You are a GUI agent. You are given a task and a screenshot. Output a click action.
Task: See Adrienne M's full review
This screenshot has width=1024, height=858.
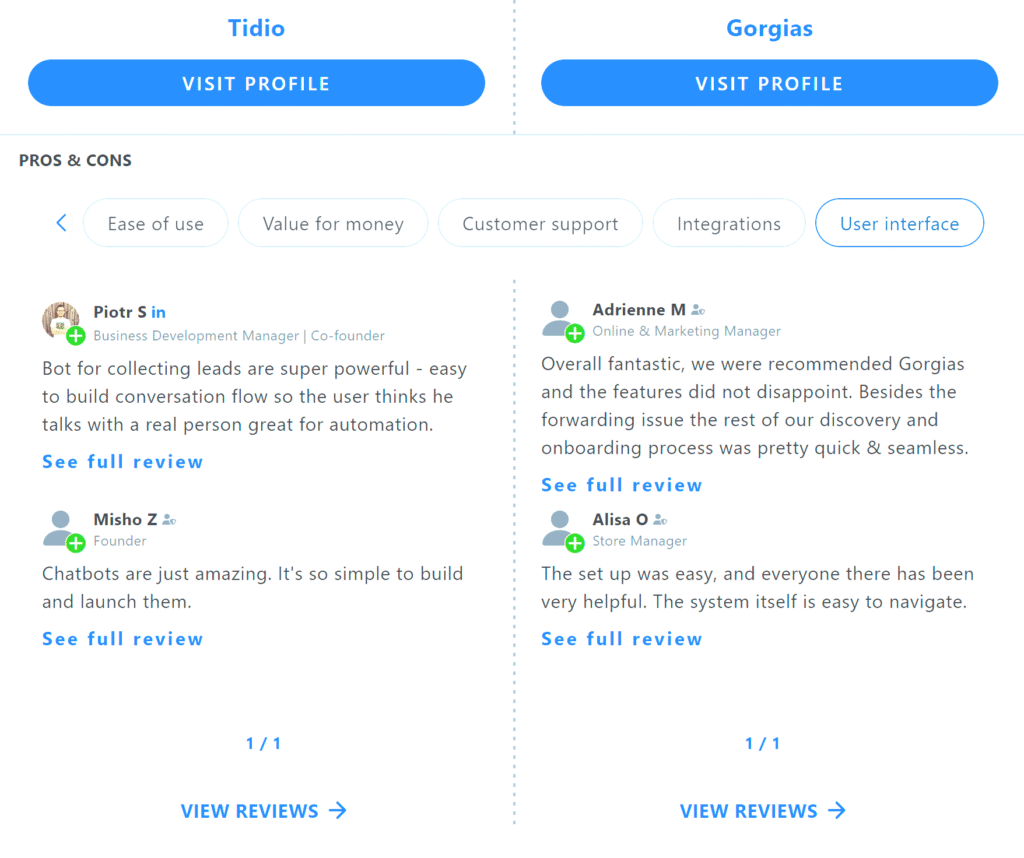[x=622, y=485]
